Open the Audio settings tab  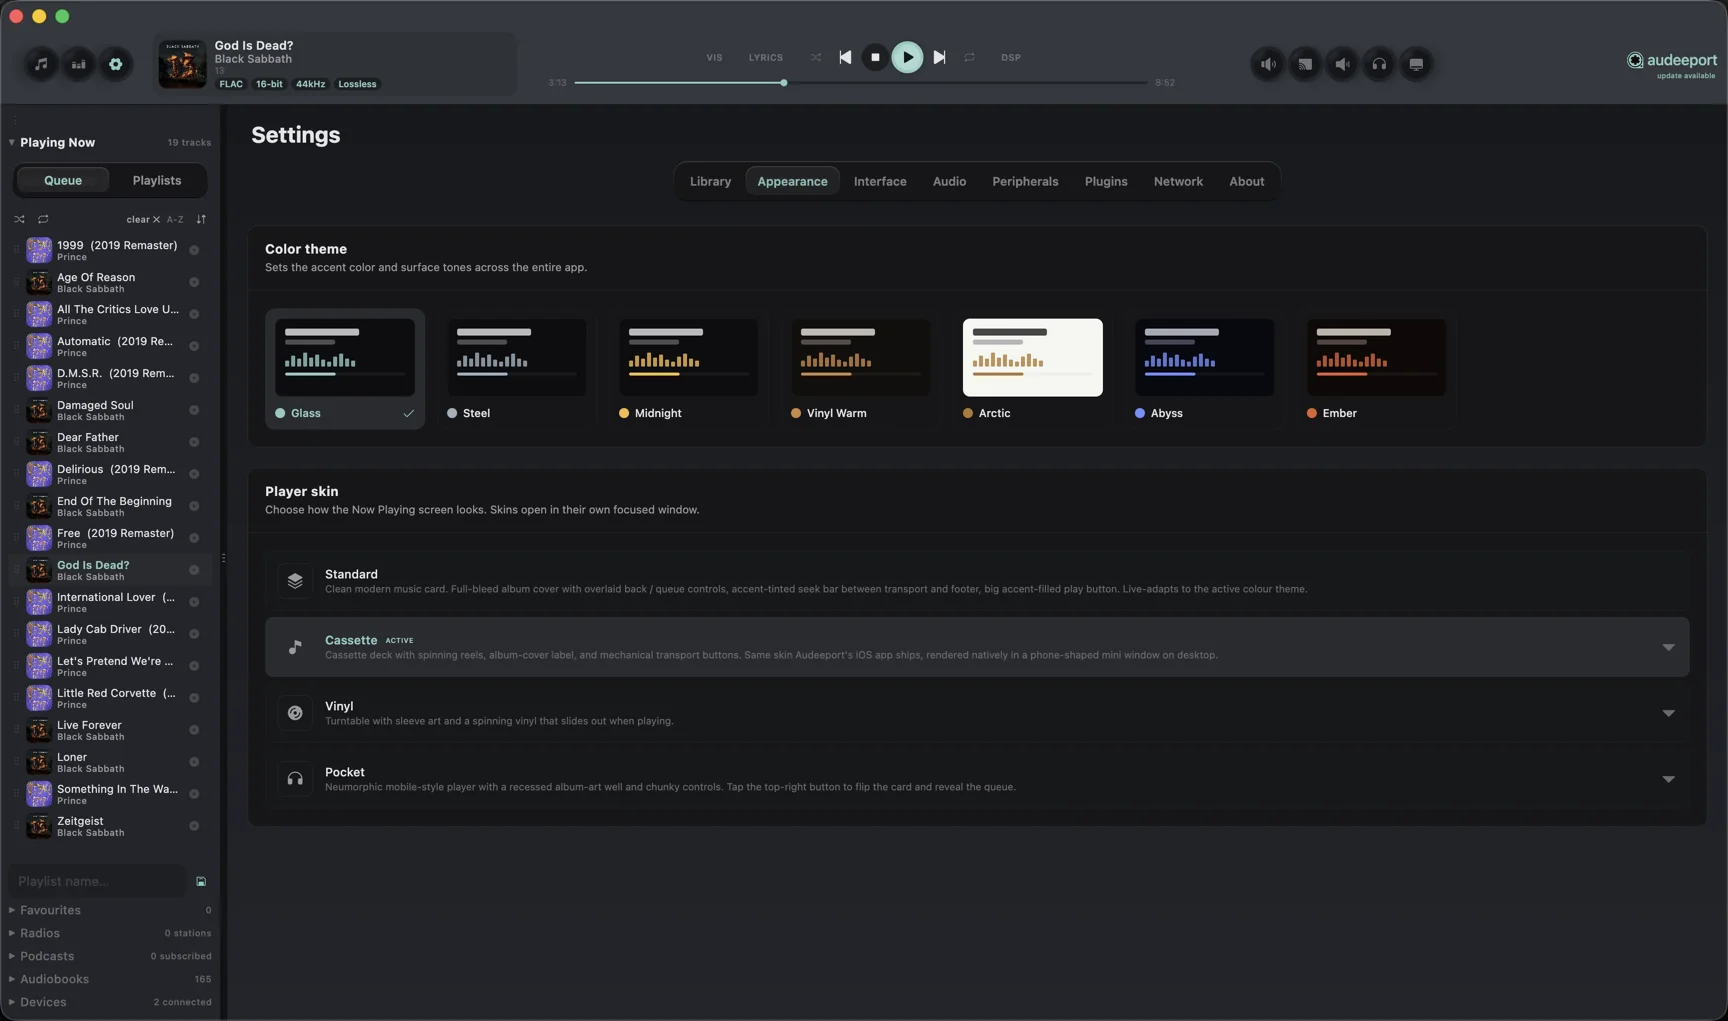[949, 182]
